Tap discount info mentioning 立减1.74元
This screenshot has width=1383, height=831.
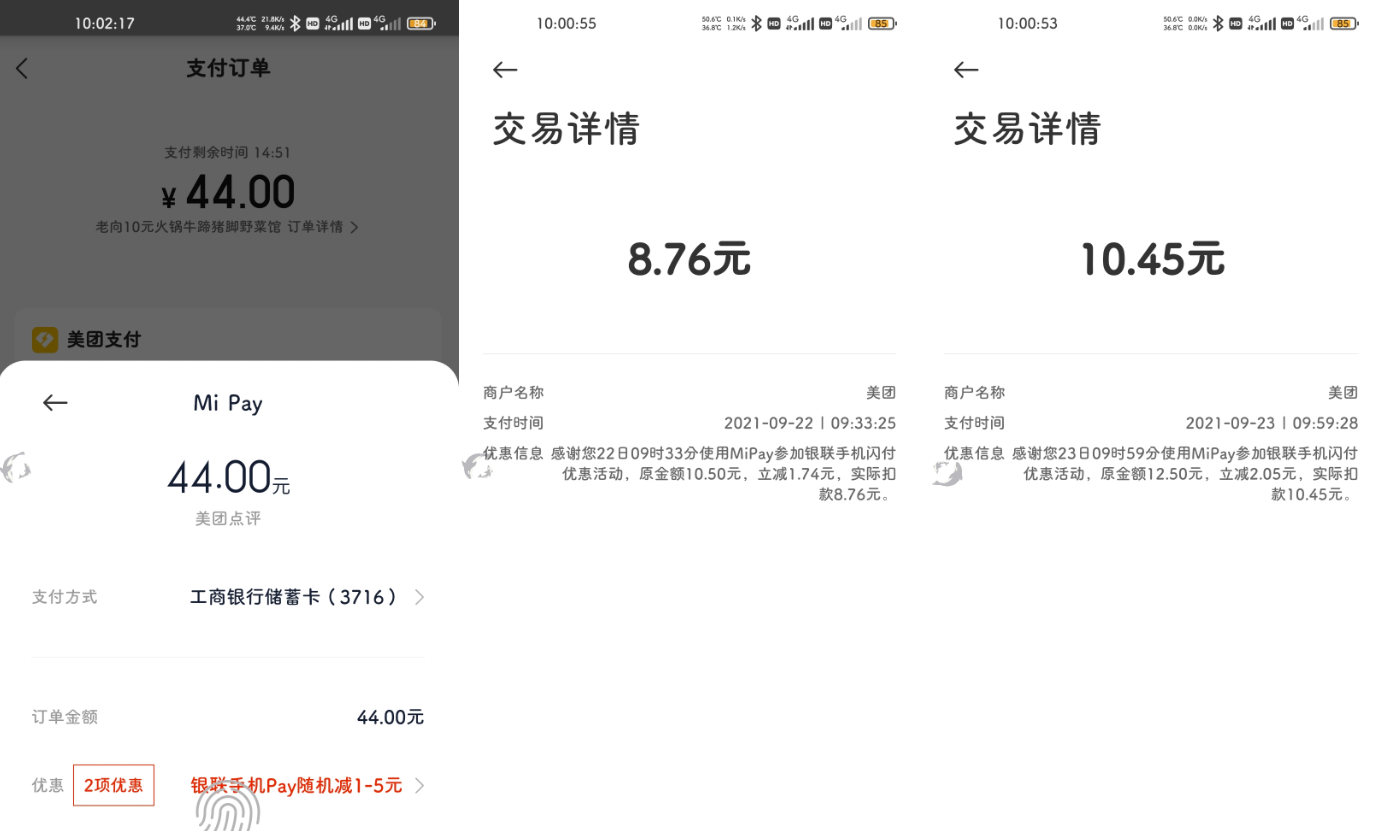click(723, 474)
